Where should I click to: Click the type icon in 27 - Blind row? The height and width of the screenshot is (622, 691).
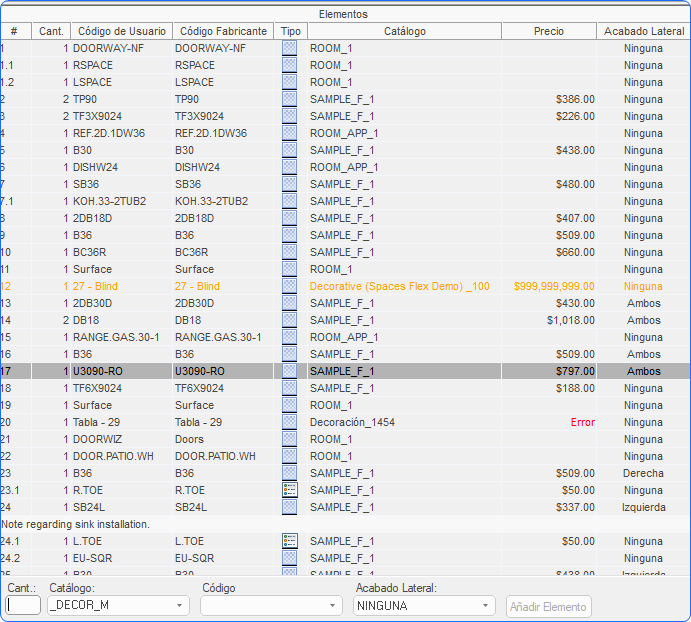tap(289, 286)
